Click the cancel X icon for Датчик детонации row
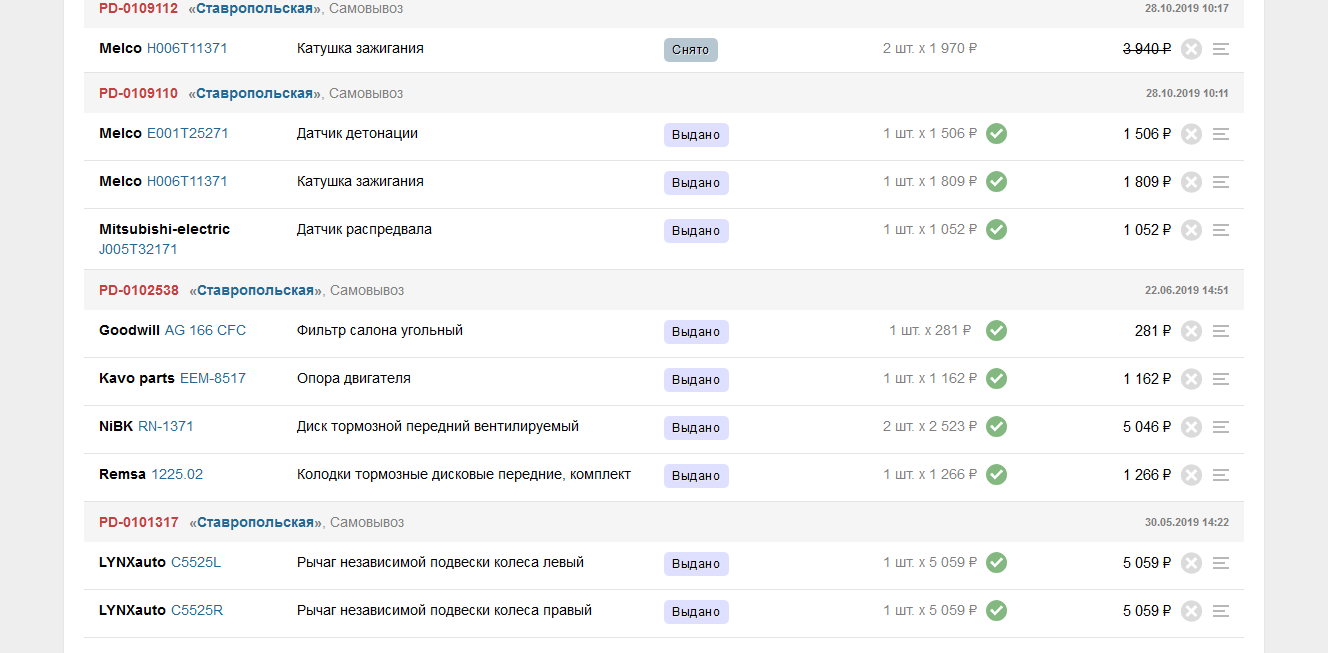This screenshot has height=653, width=1328. click(1191, 134)
